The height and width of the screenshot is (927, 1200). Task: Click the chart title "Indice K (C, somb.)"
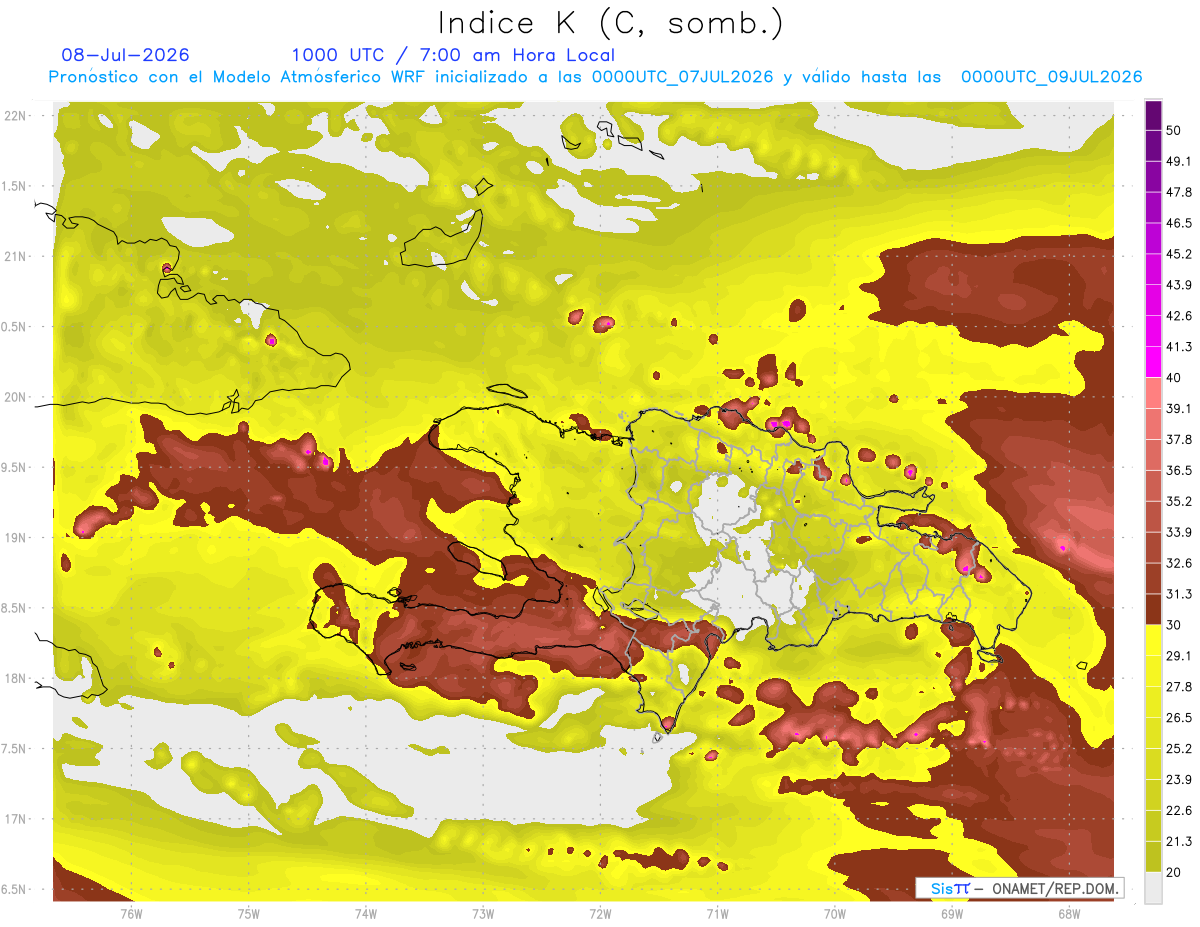(610, 23)
